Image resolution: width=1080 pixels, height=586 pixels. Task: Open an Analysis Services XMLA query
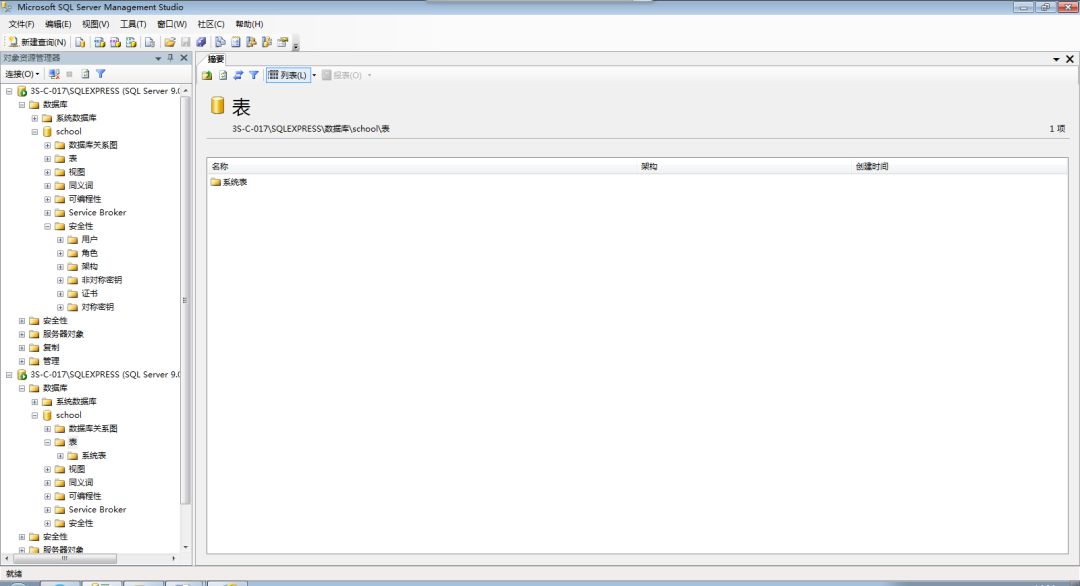pos(131,42)
